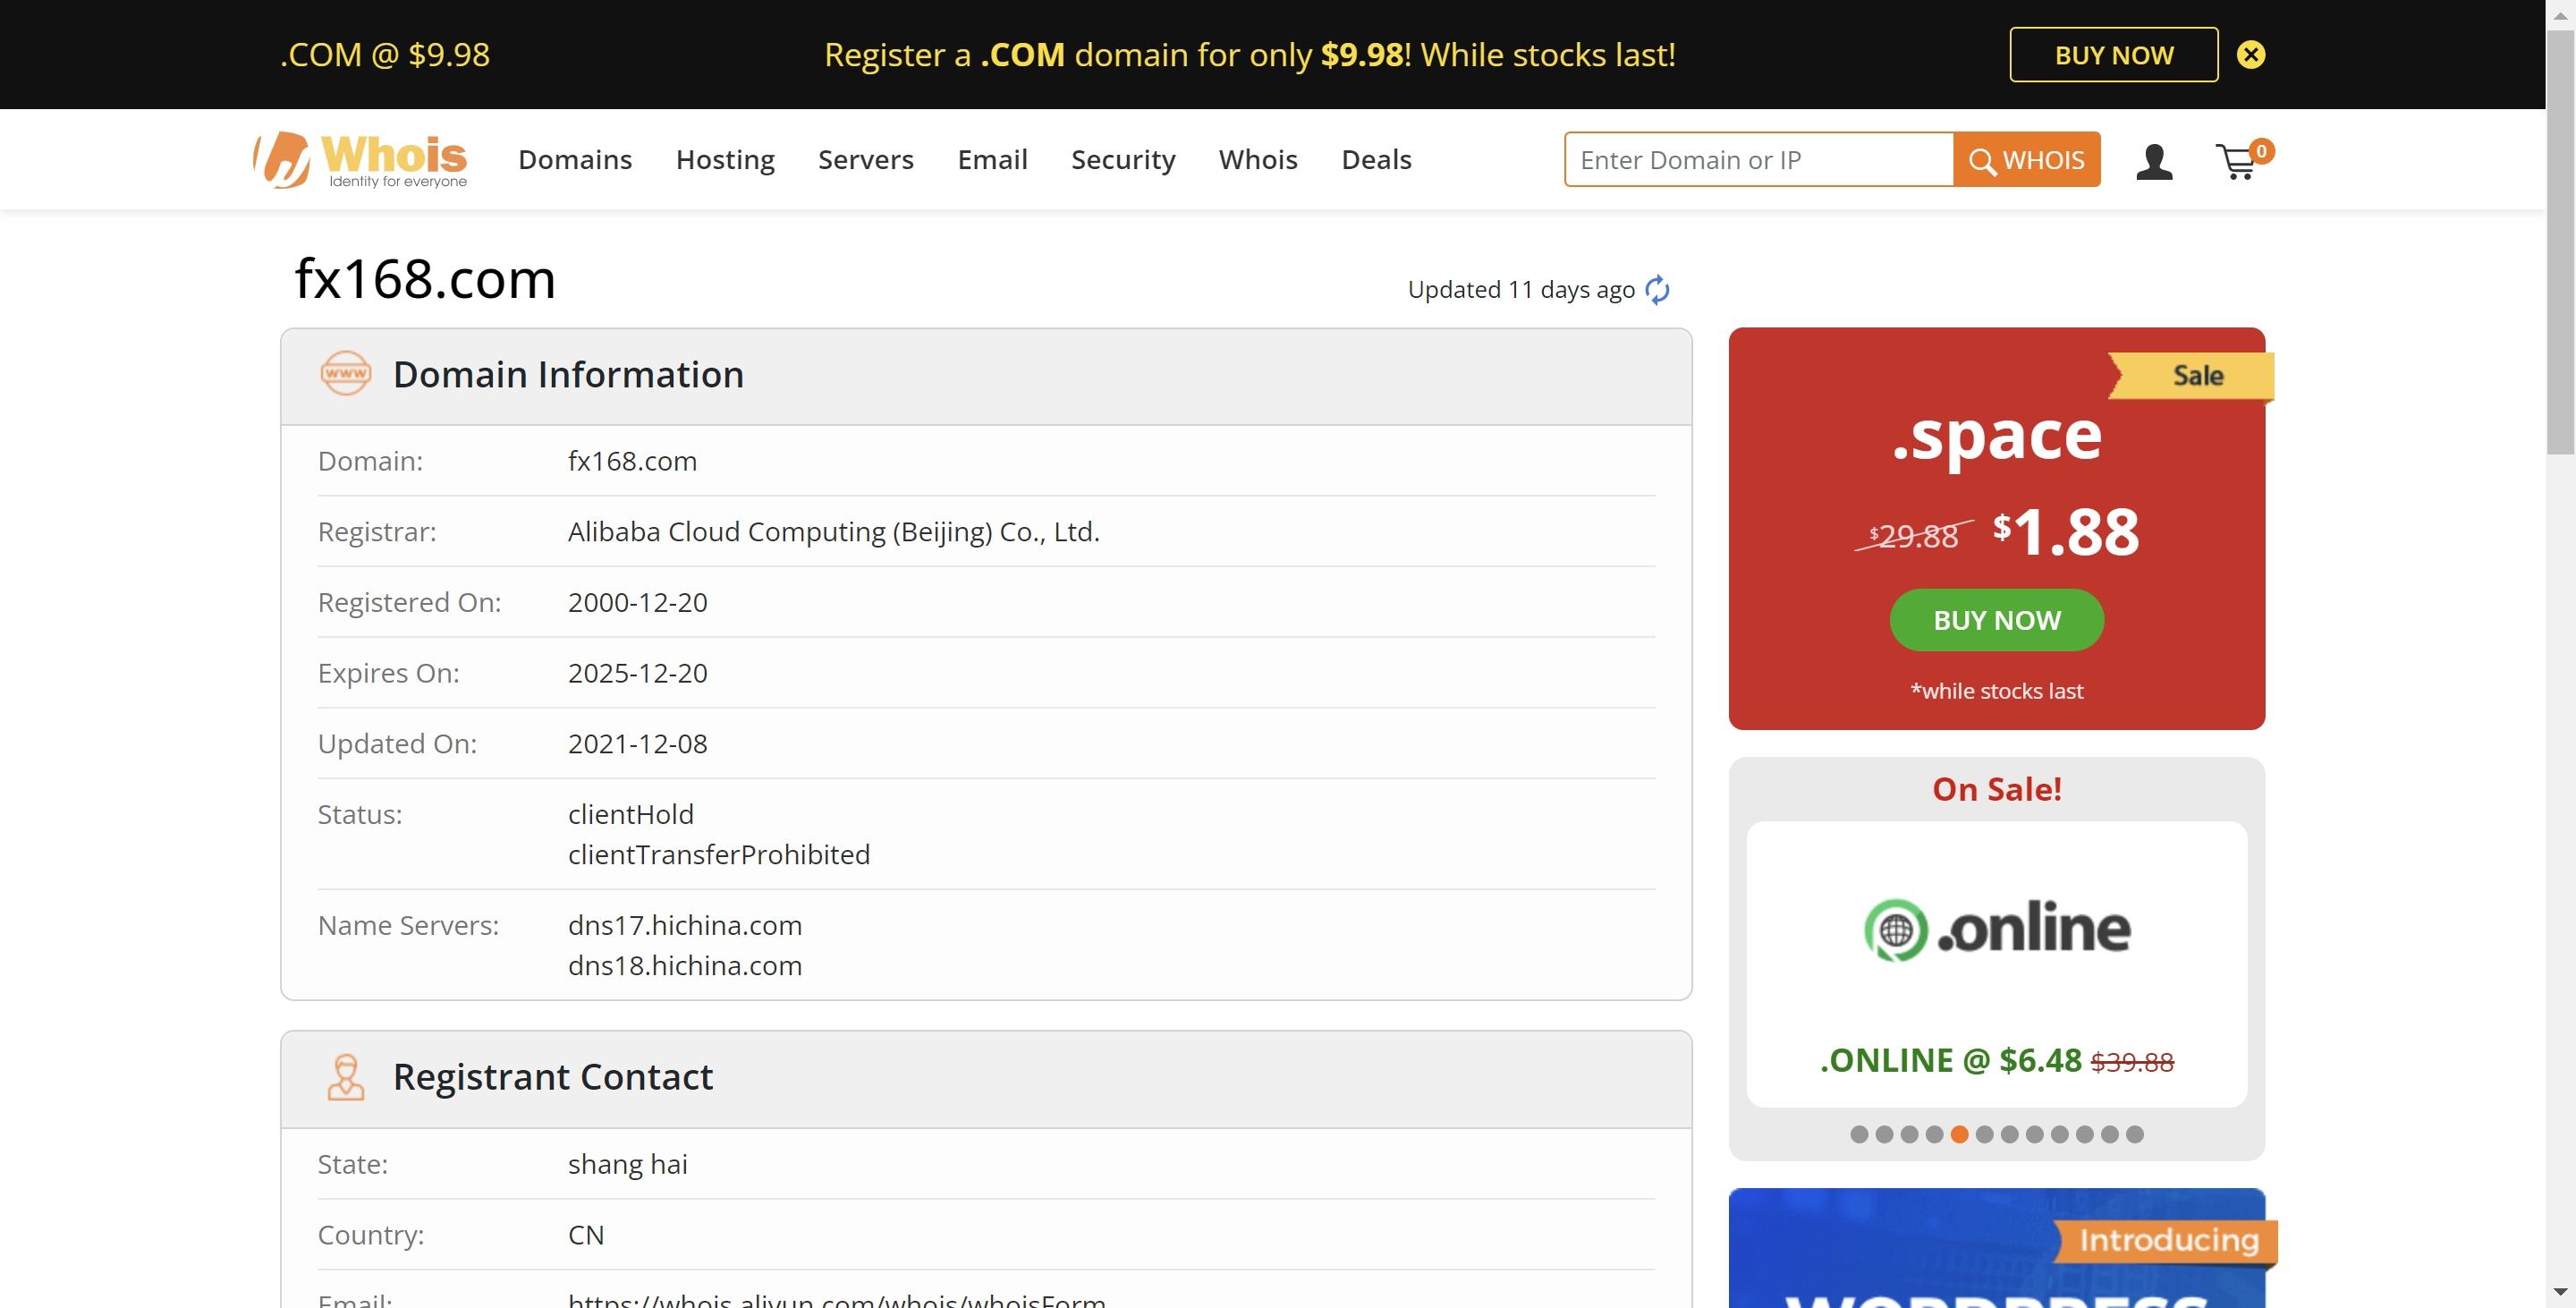Click the shang hai state value
The image size is (2576, 1308).
(628, 1165)
